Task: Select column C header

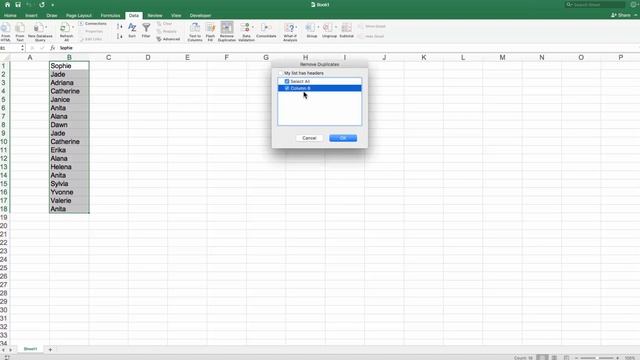Action: 109,57
